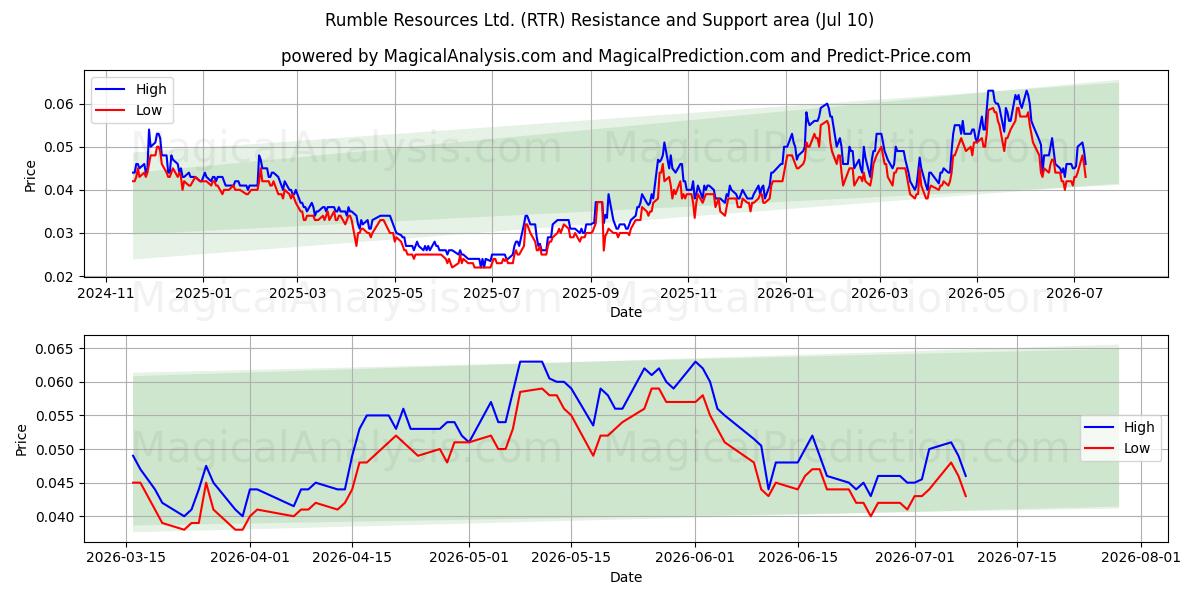Click the top chart x-axis label '2026-05'
Screen dimensions: 1200x600
(977, 295)
